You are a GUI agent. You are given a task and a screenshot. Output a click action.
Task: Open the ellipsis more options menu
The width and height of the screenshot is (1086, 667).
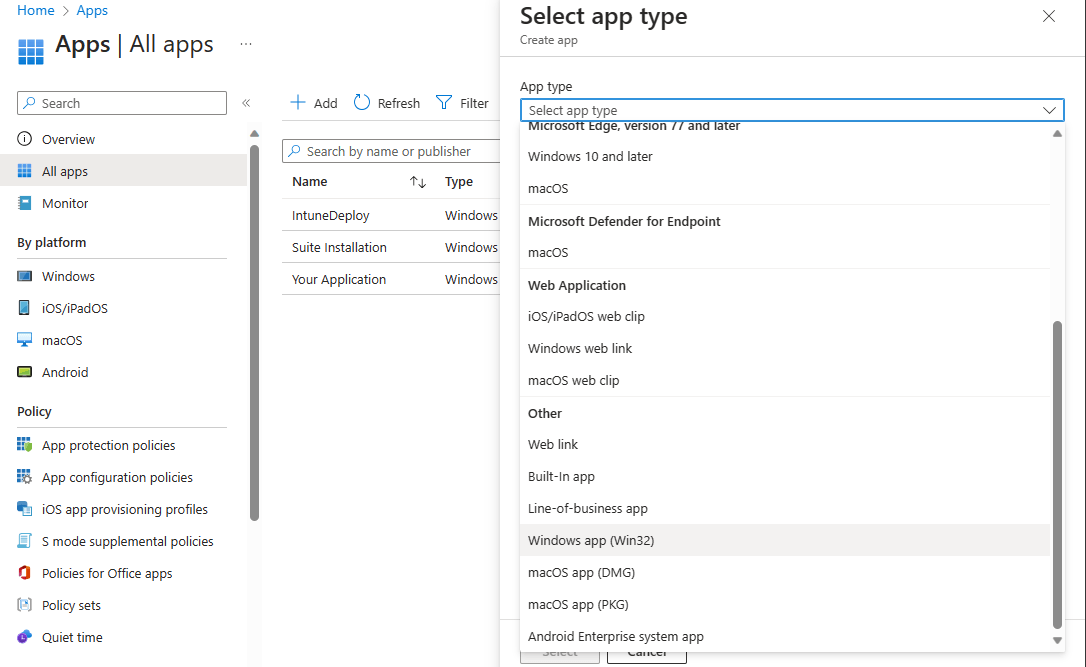click(x=246, y=44)
